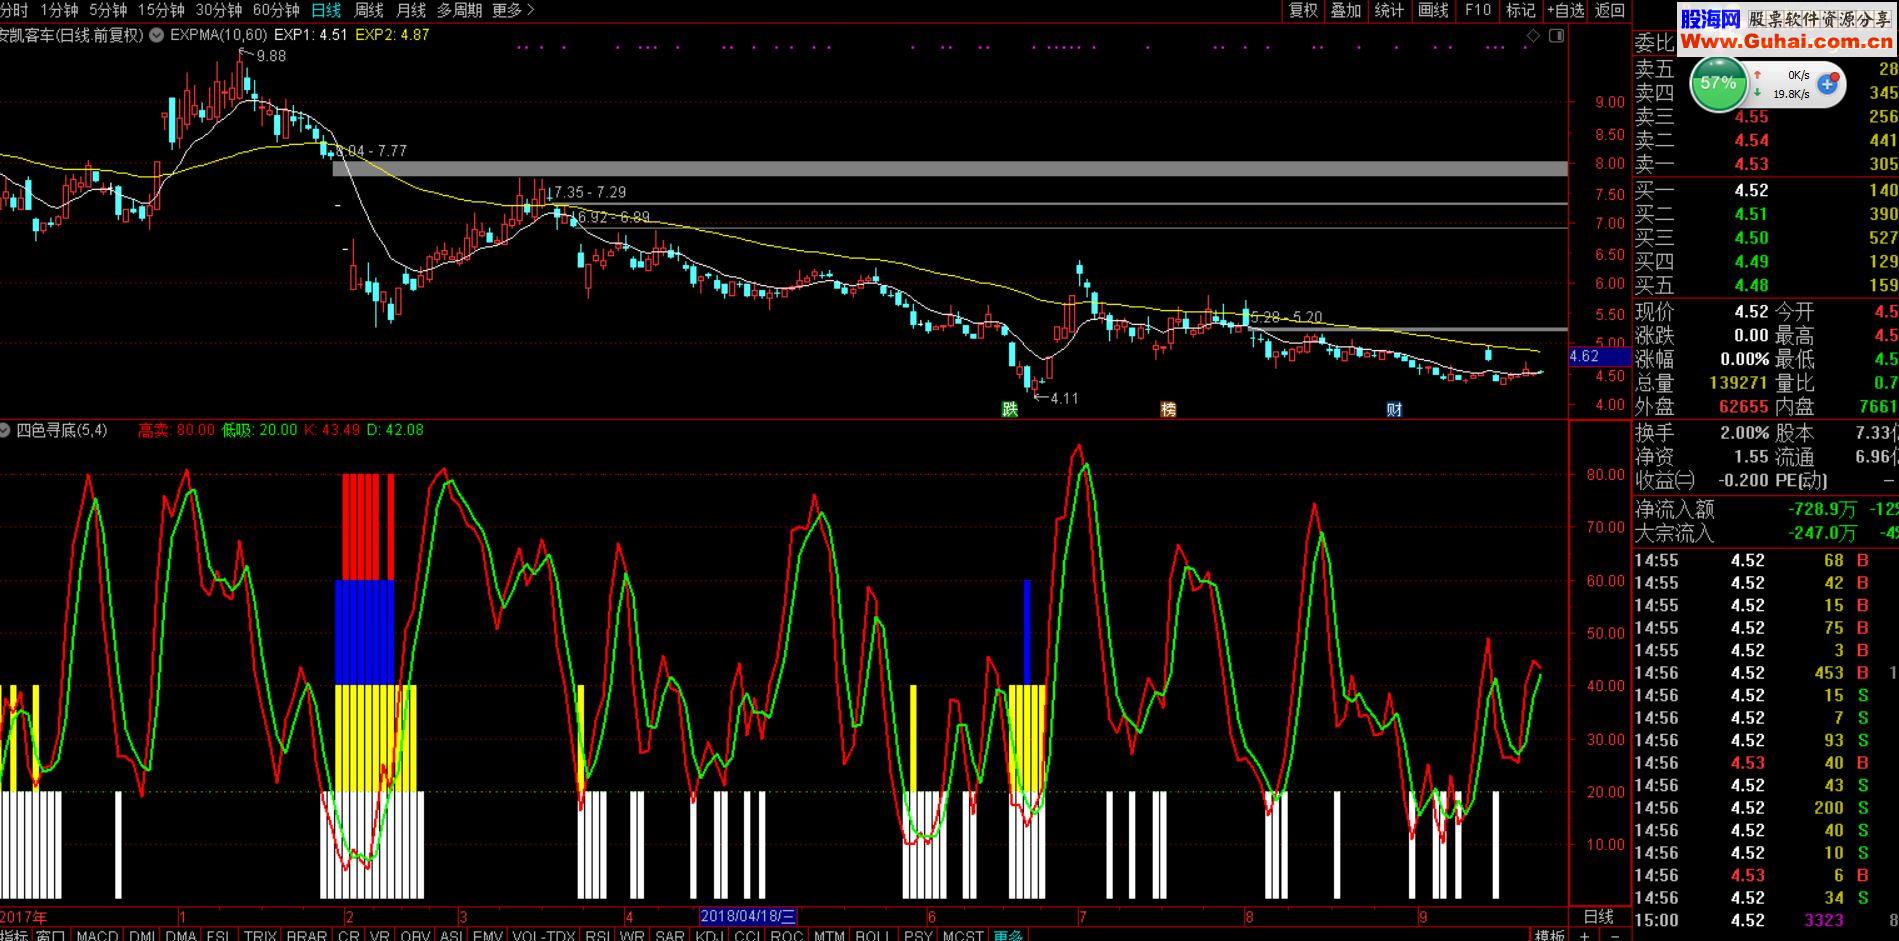
Task: Select CCI indicator tab
Action: pyautogui.click(x=748, y=935)
